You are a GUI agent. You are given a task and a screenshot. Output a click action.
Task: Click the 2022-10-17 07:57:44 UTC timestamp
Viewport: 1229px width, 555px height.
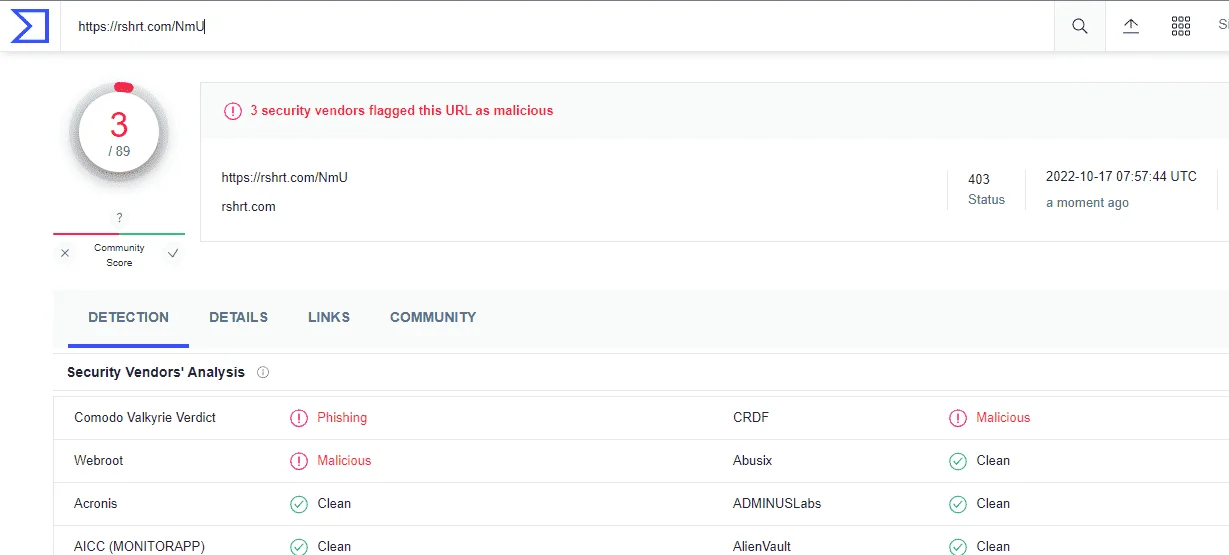[x=1121, y=177]
